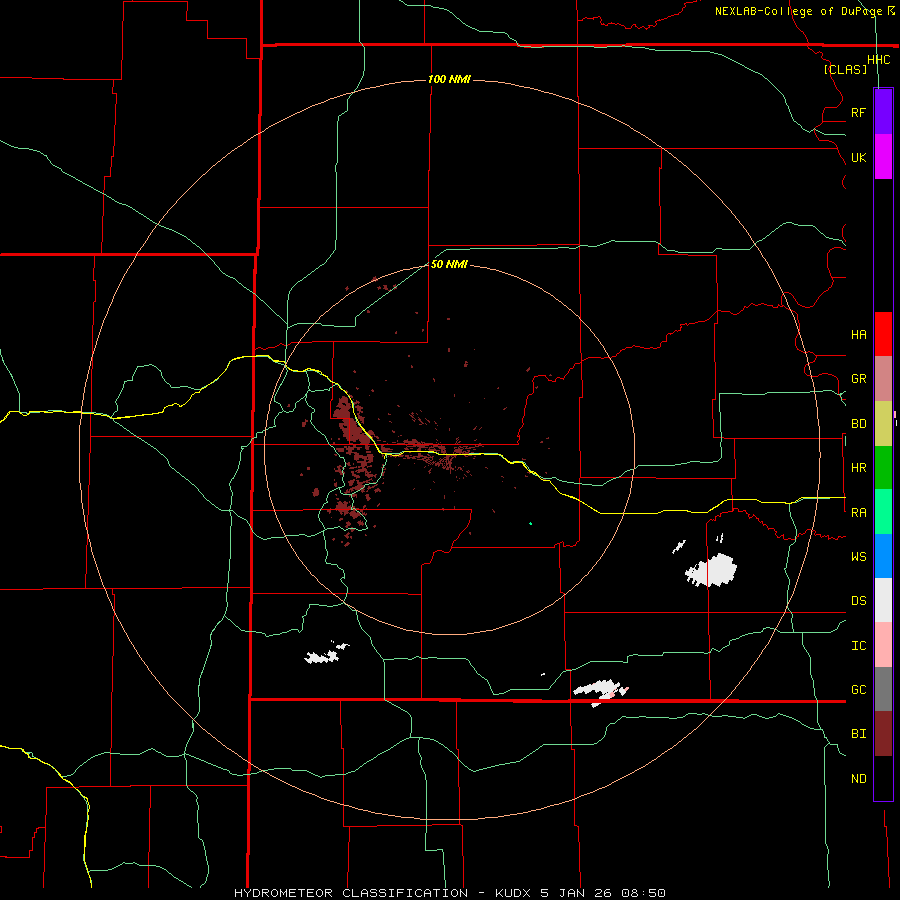
Task: Click the UK legend label
Action: coord(858,157)
